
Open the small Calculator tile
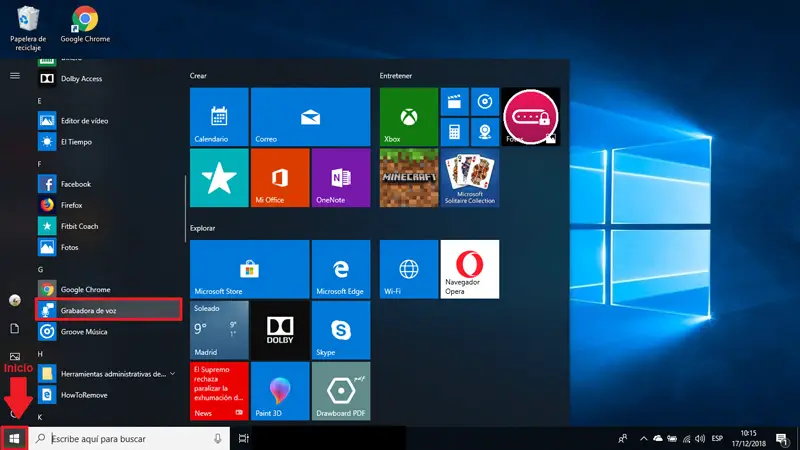tap(455, 132)
